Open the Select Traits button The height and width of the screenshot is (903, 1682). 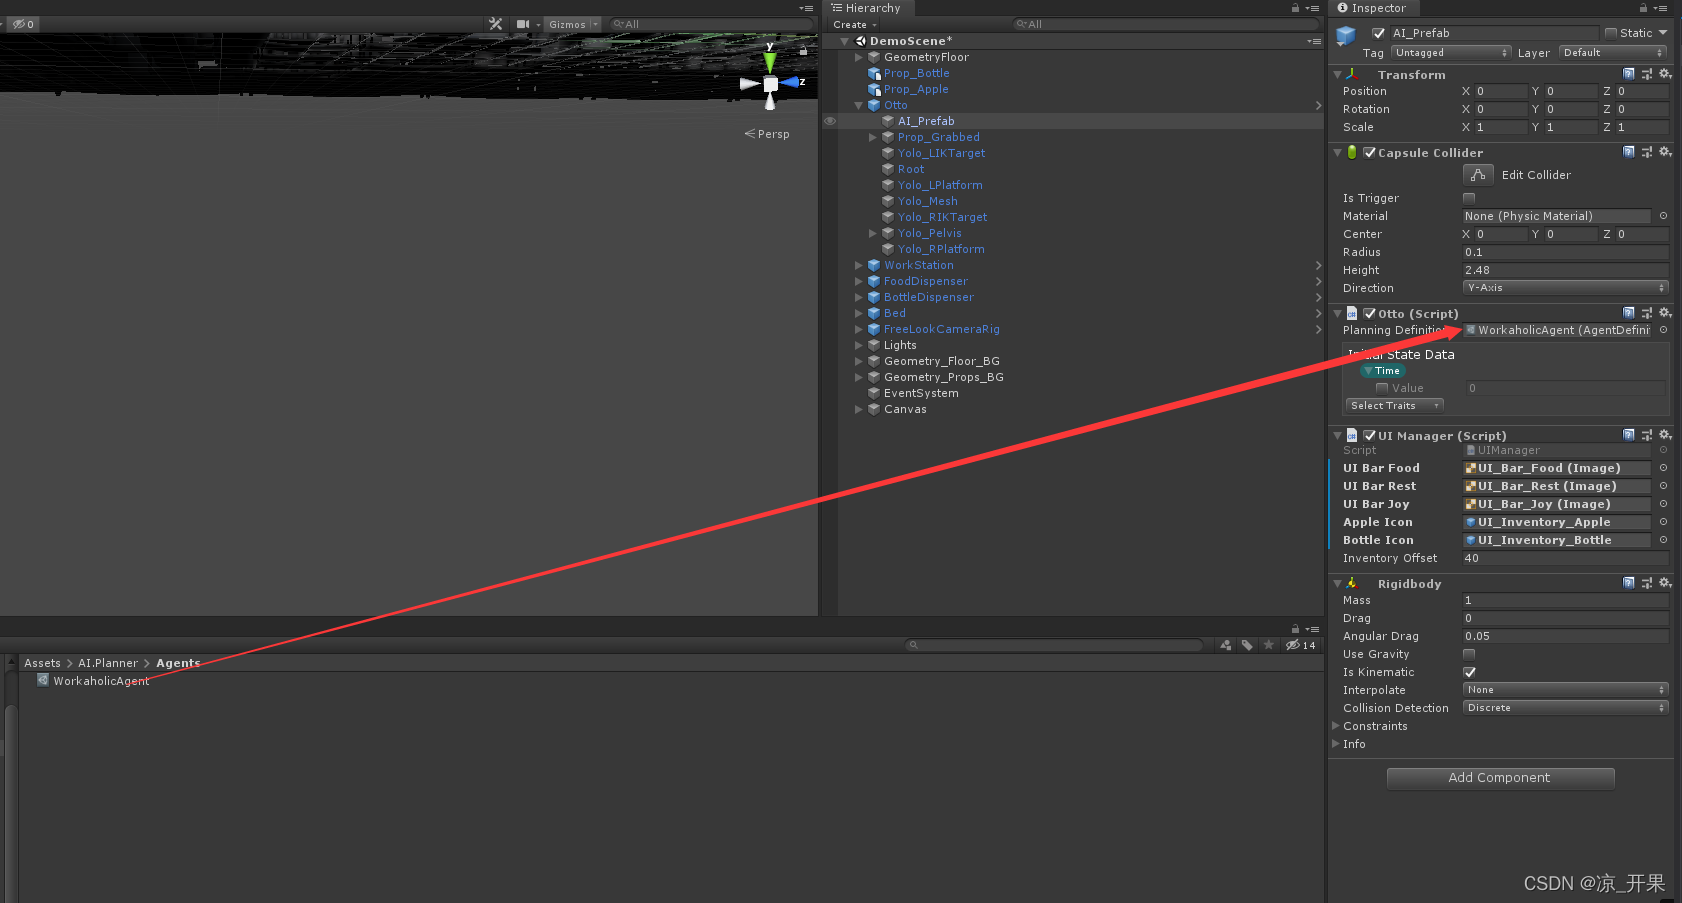tap(1394, 406)
